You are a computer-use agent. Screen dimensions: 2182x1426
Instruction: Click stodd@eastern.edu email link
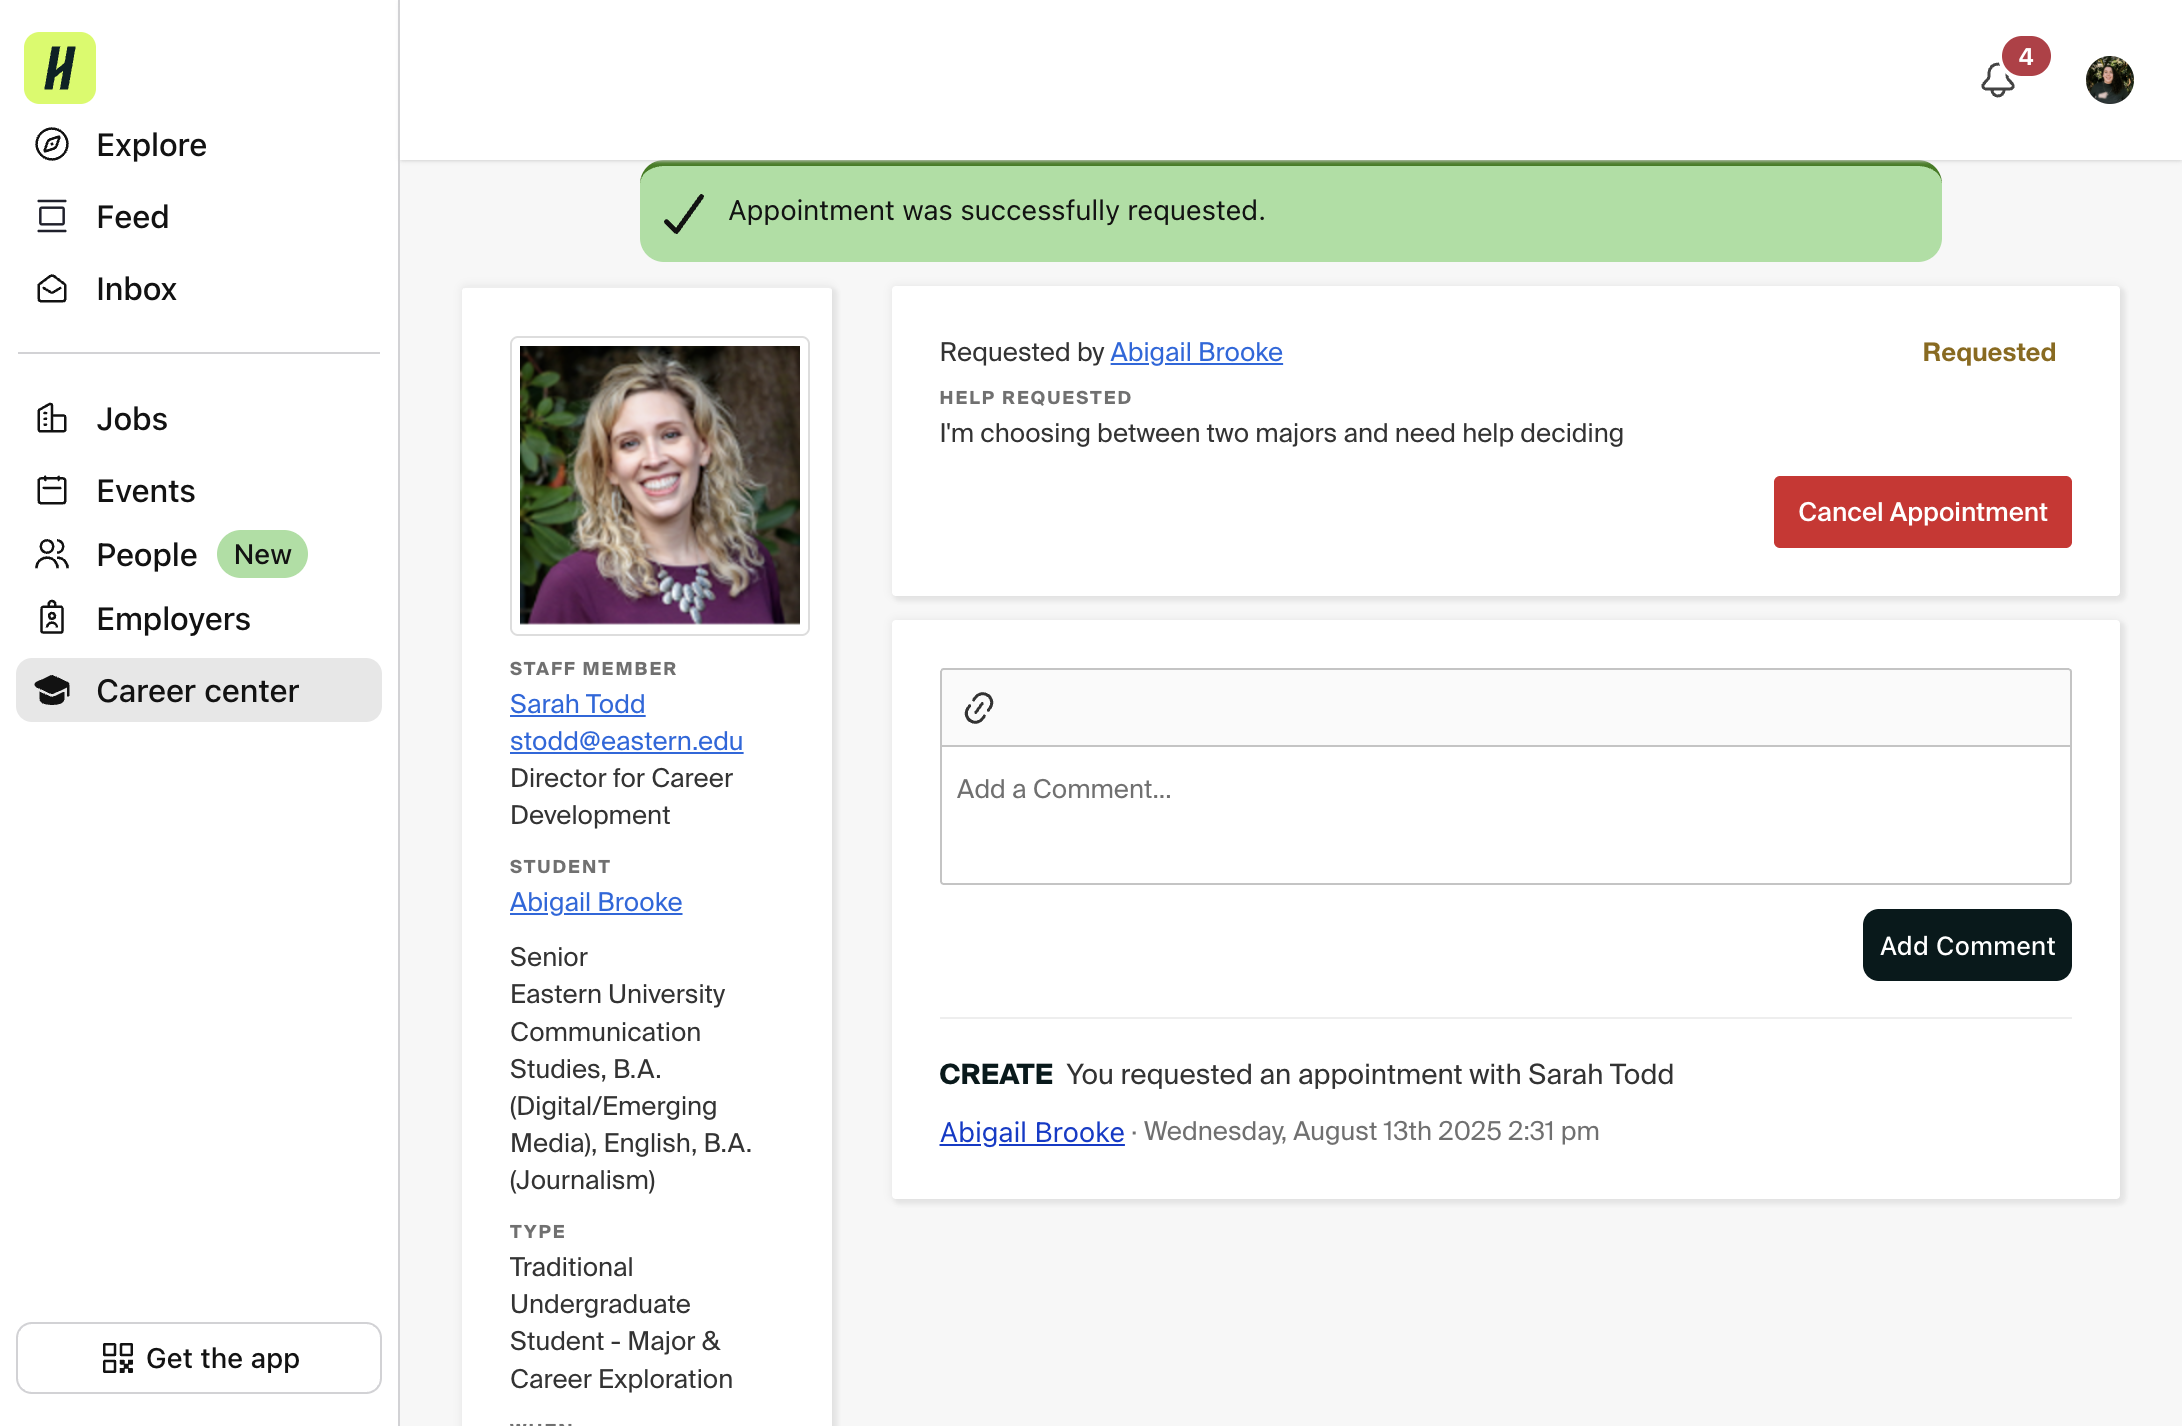(x=626, y=741)
